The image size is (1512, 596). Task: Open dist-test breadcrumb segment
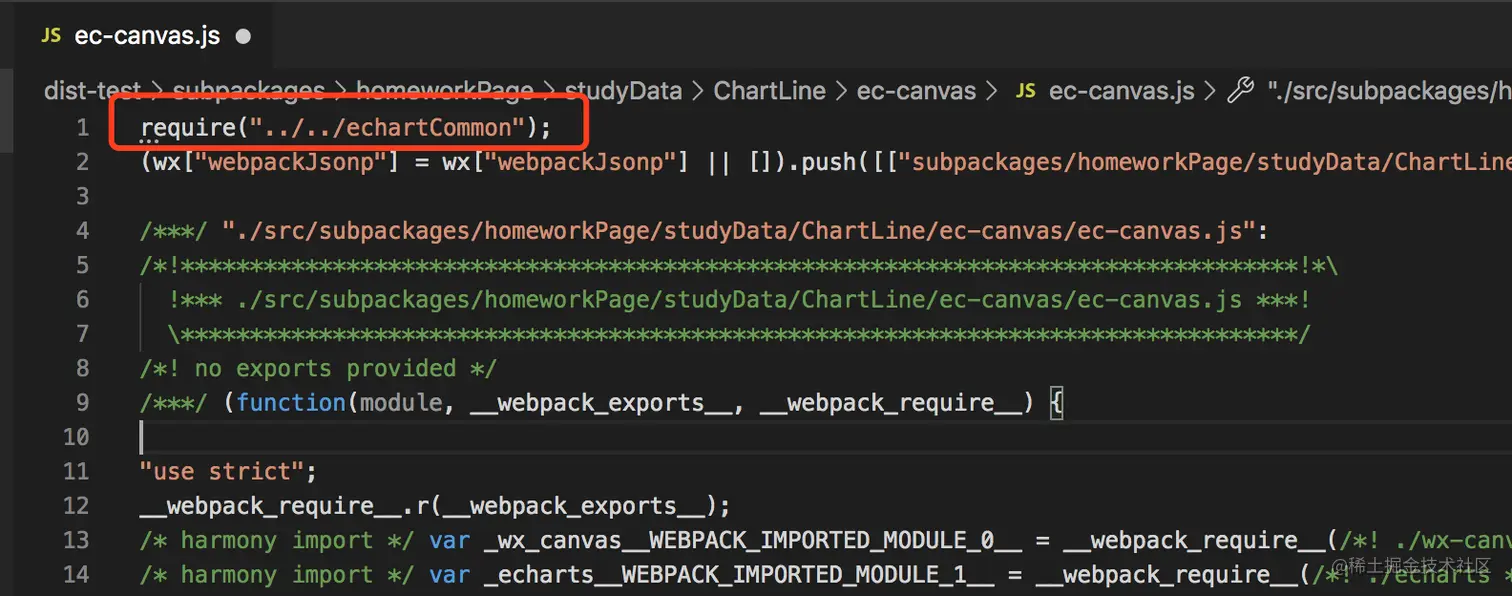[90, 91]
